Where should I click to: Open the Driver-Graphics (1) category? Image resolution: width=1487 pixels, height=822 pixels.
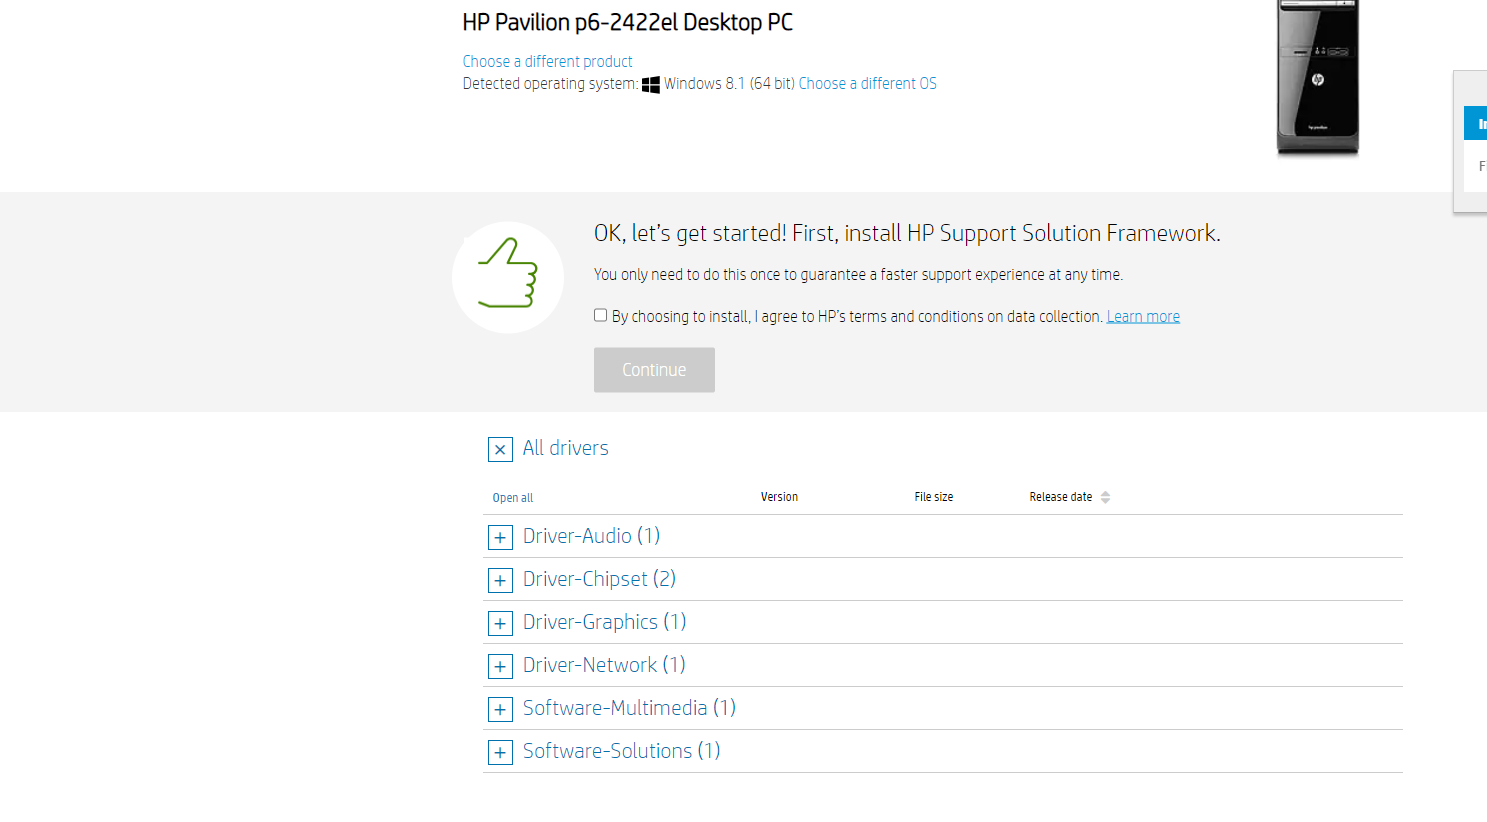pyautogui.click(x=604, y=622)
